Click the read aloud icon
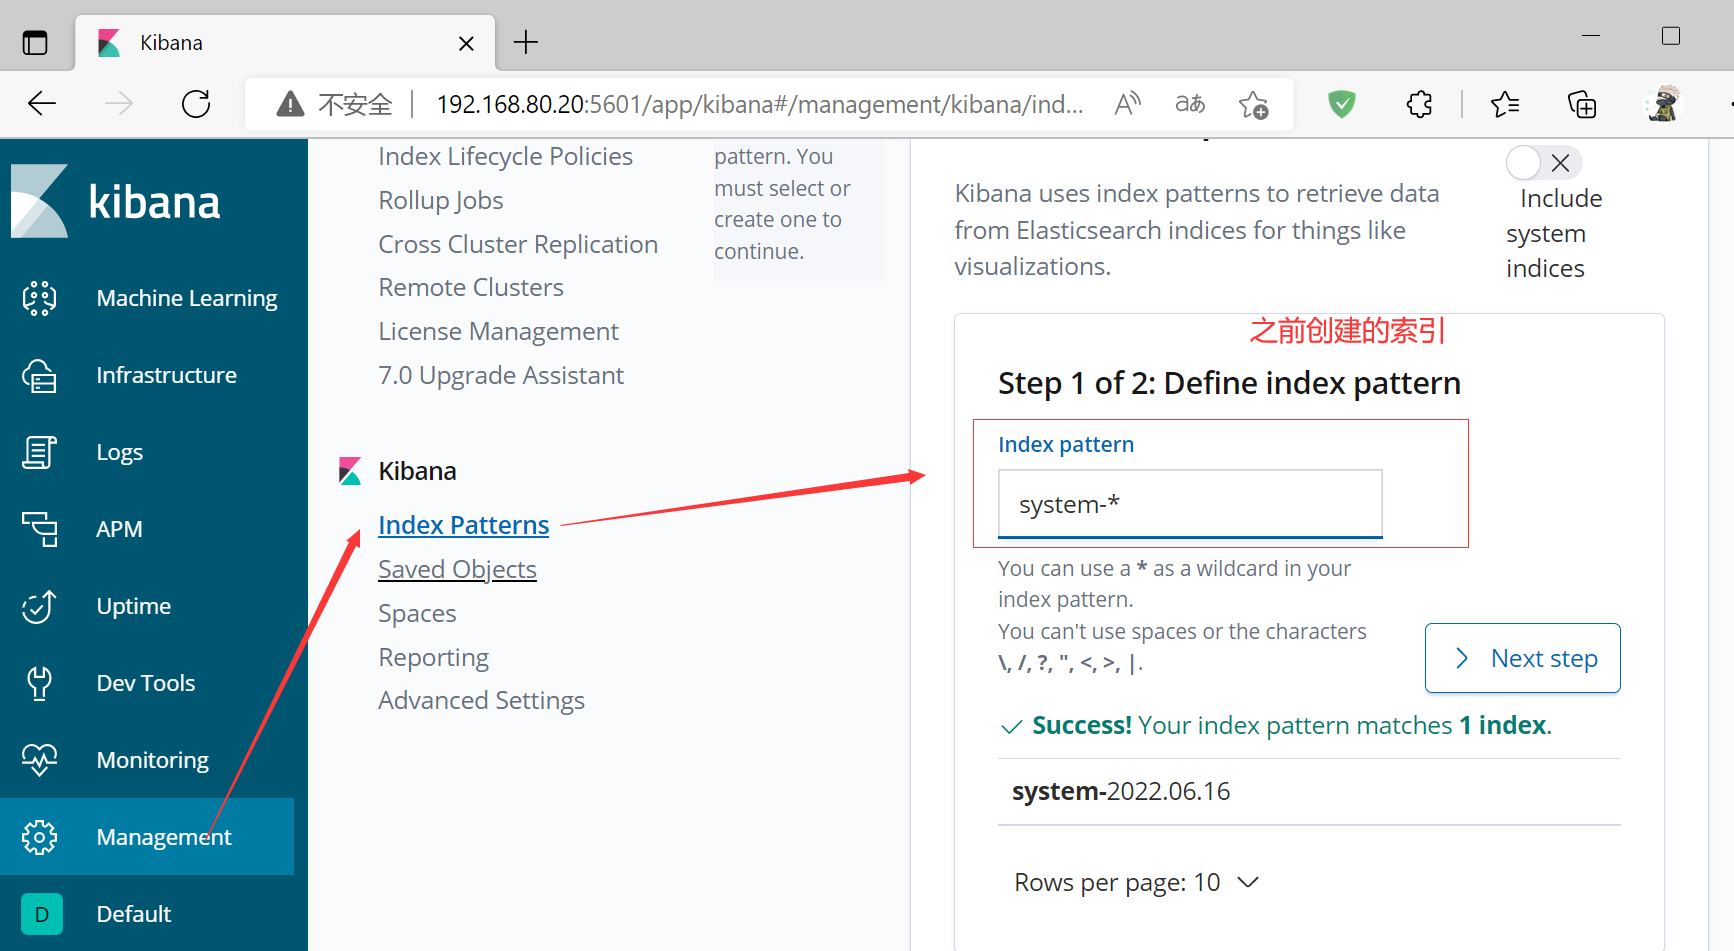 (1128, 103)
